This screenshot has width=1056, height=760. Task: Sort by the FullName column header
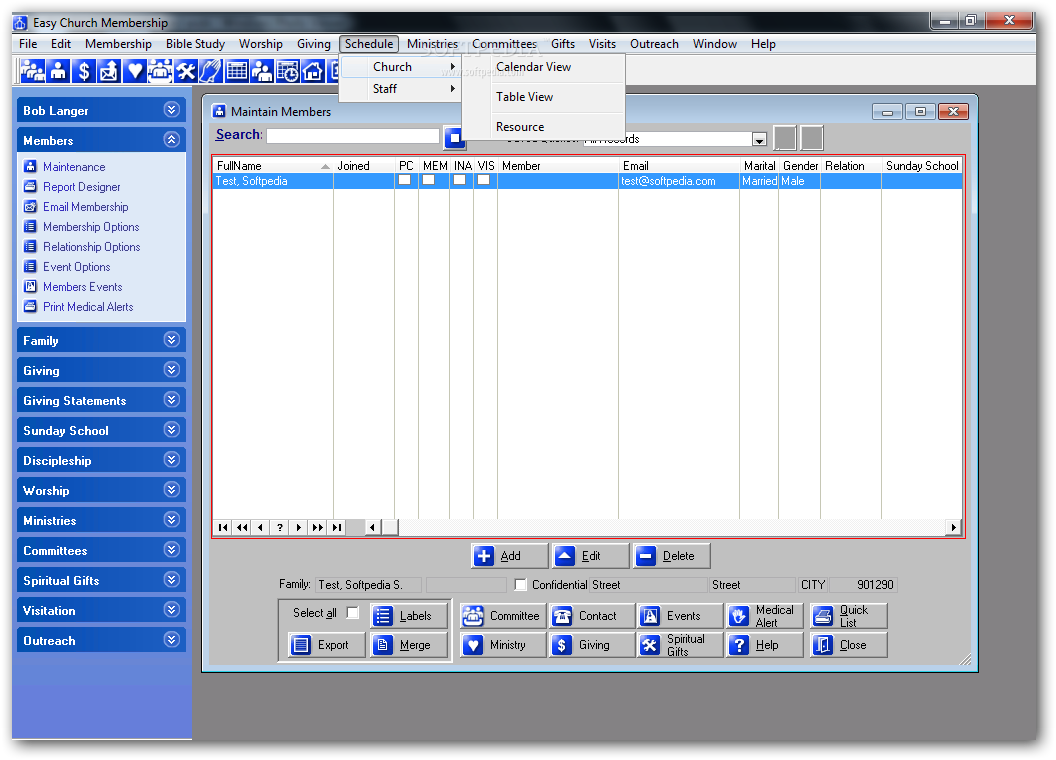coord(273,166)
